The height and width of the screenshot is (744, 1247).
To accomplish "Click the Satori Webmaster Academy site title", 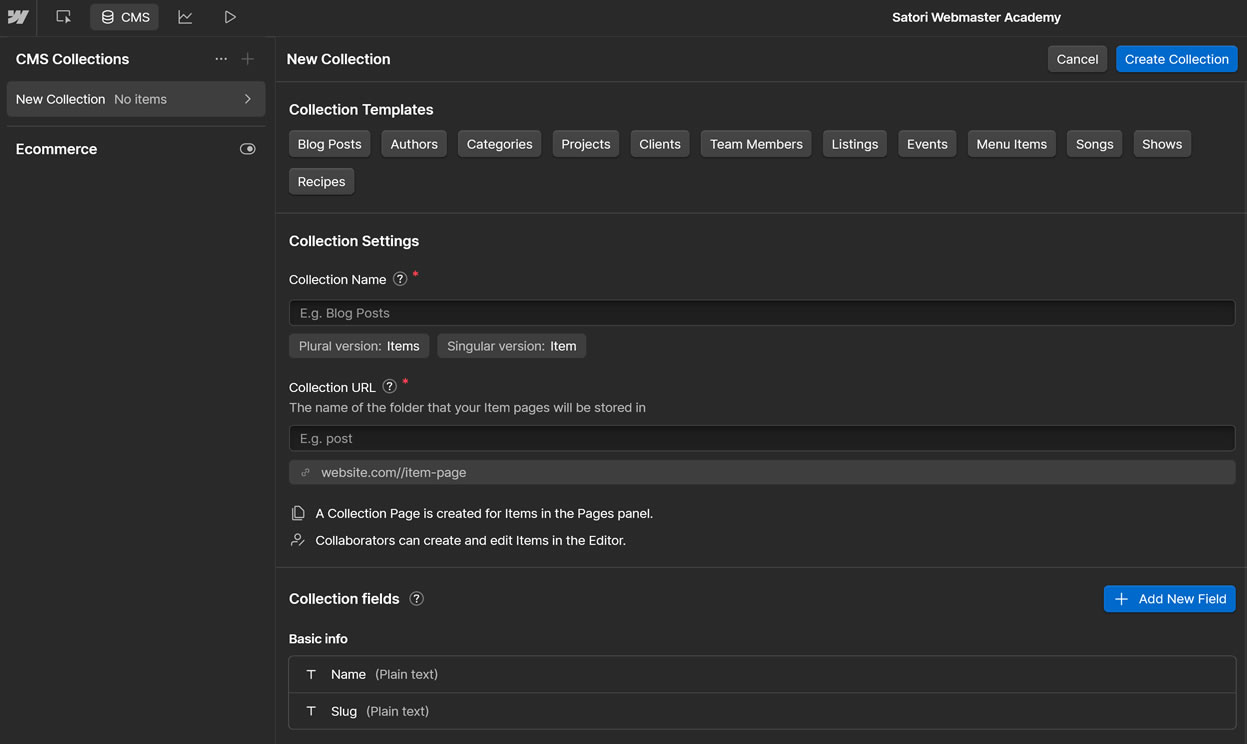I will (x=976, y=17).
